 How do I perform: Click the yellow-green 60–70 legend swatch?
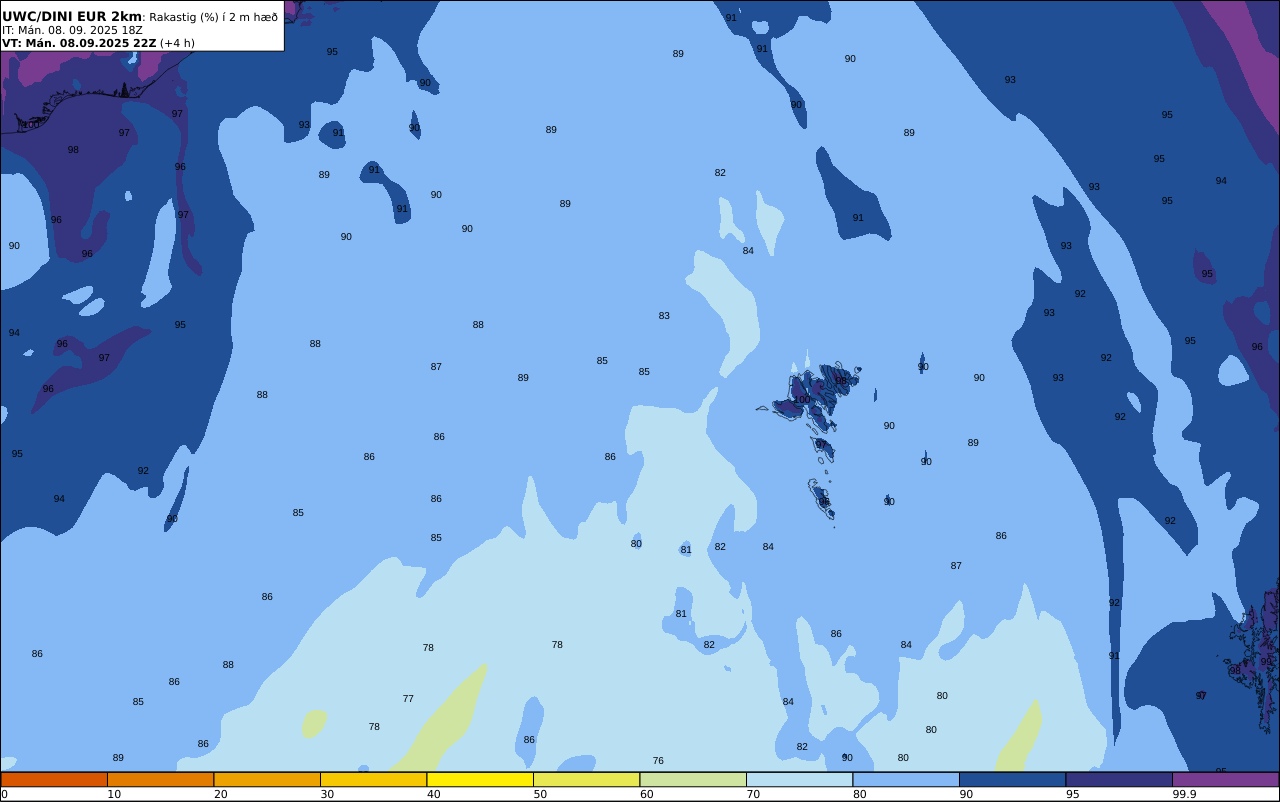[693, 779]
